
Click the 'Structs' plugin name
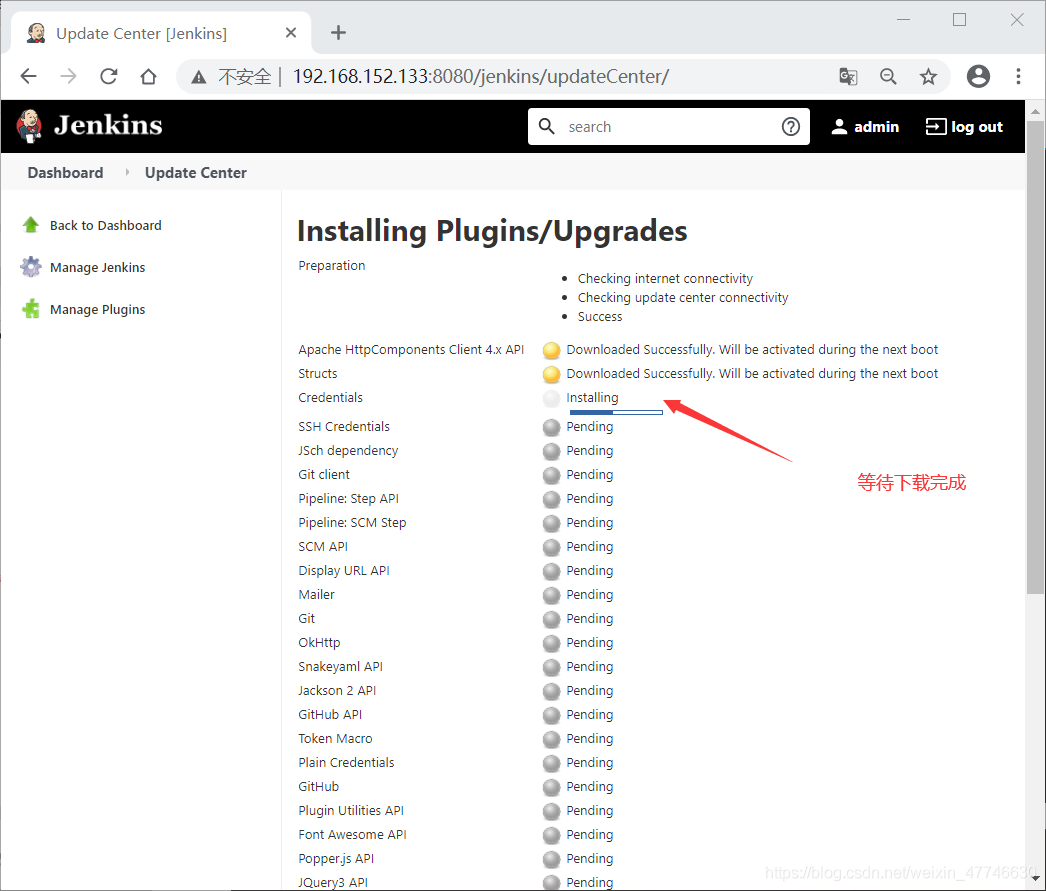click(318, 373)
